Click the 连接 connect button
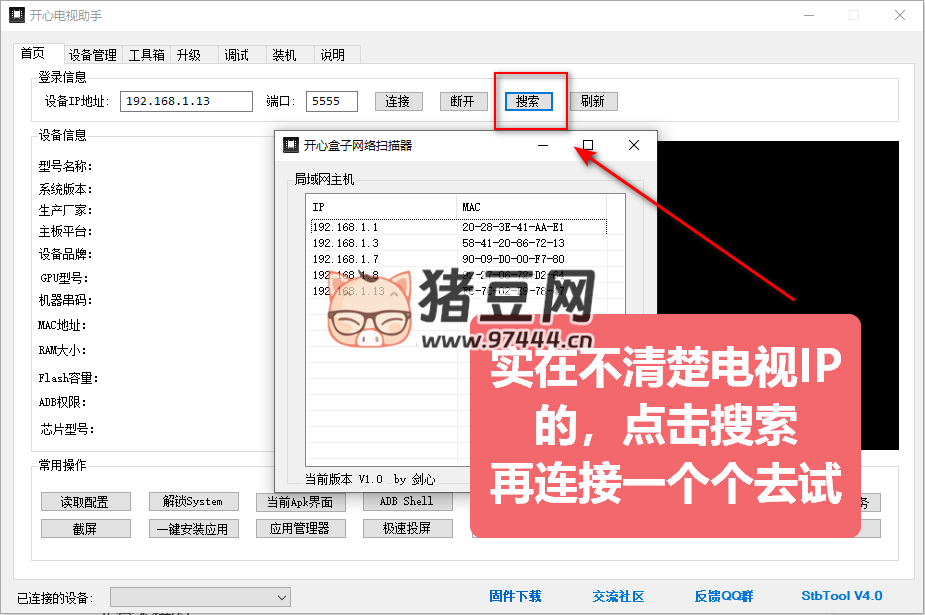This screenshot has width=925, height=615. click(x=398, y=100)
